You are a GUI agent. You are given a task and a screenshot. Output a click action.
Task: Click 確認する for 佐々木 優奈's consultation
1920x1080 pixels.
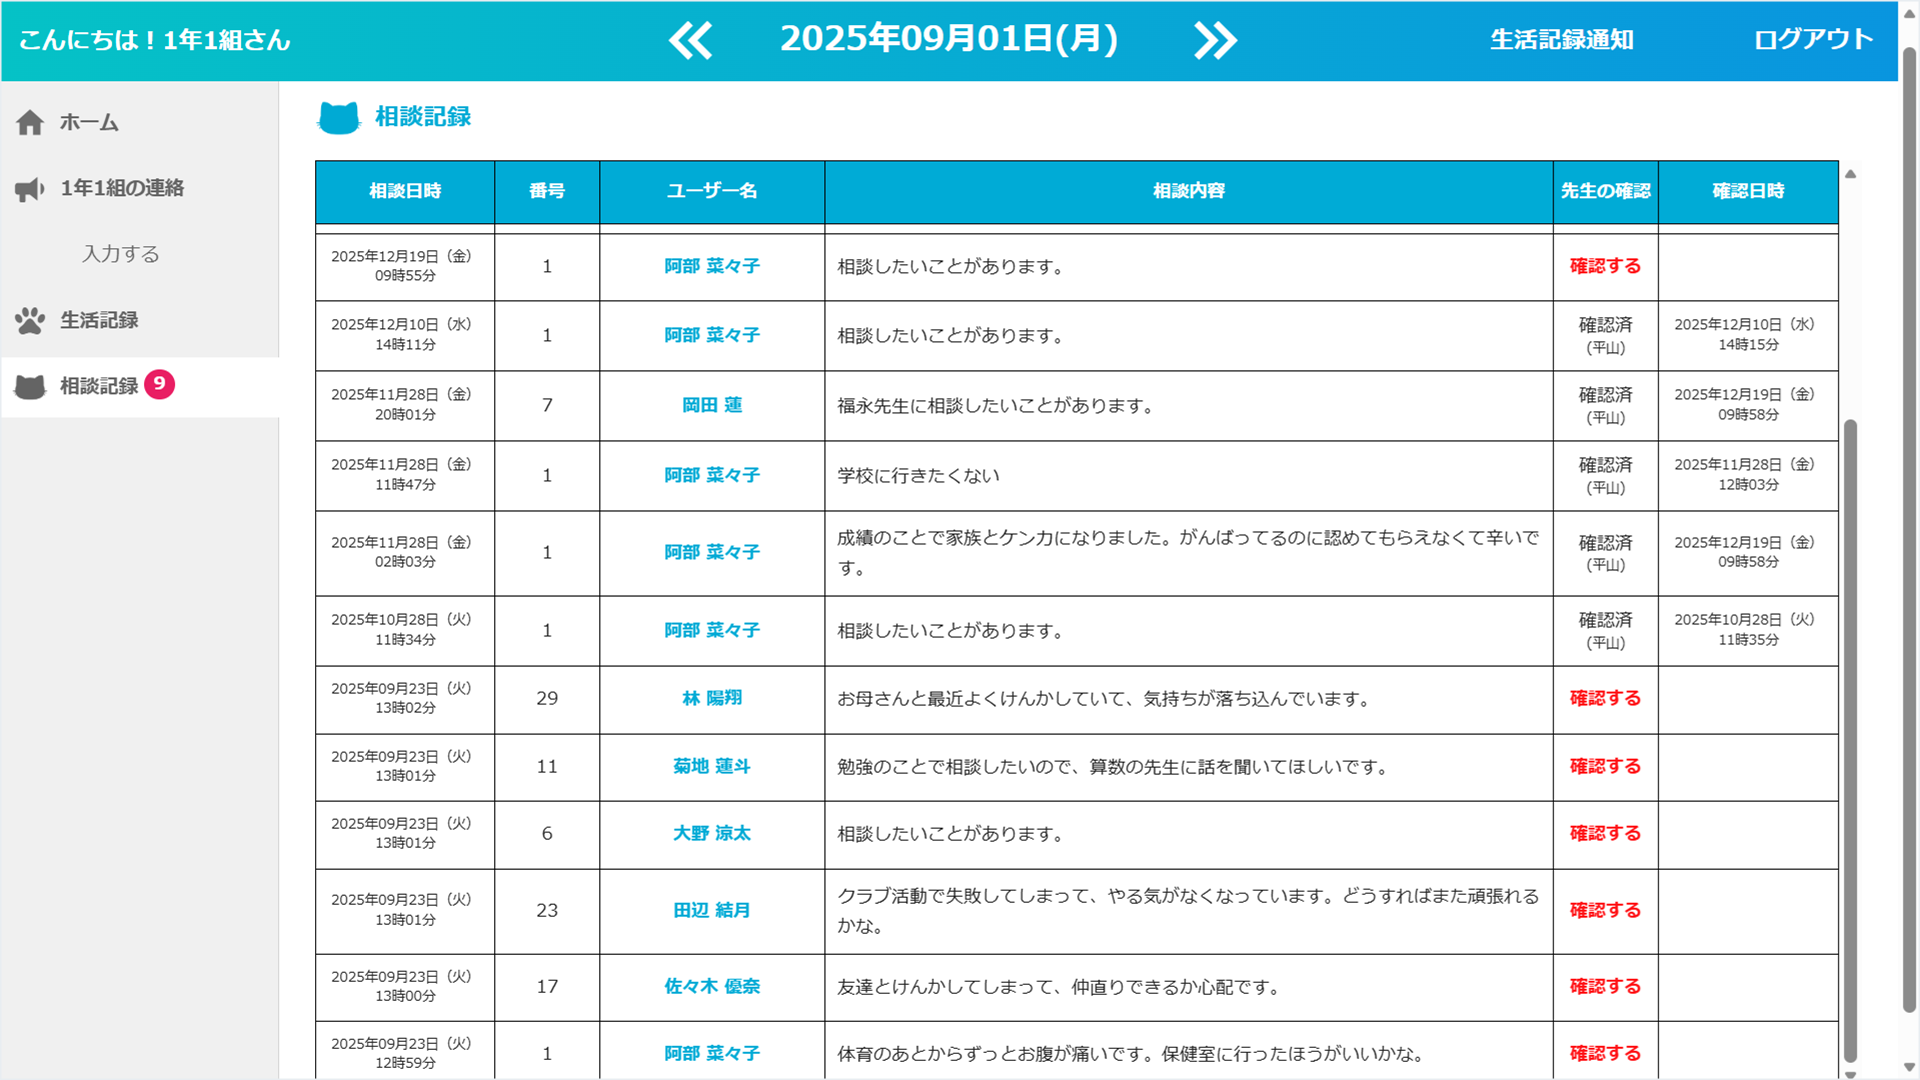coord(1604,986)
